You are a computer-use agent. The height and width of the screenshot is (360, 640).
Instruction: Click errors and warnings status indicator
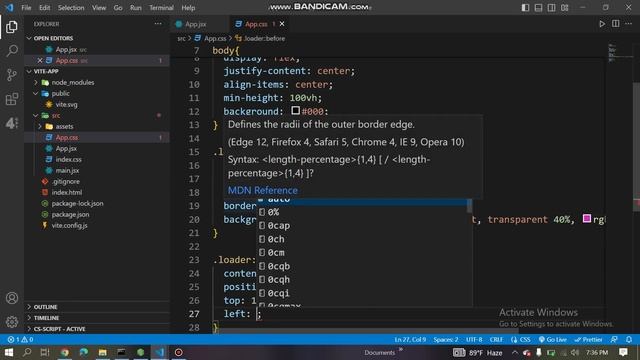(x=20, y=340)
